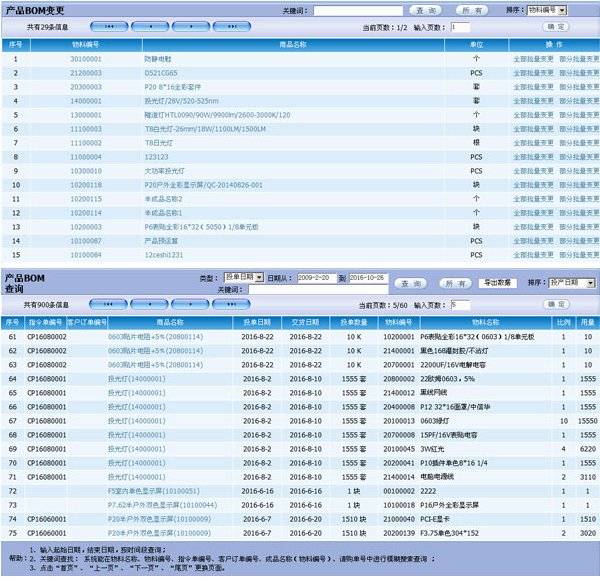This screenshot has height=580, width=600.
Task: Go to previous page in 产品BOM查询 pager
Action: 148,304
